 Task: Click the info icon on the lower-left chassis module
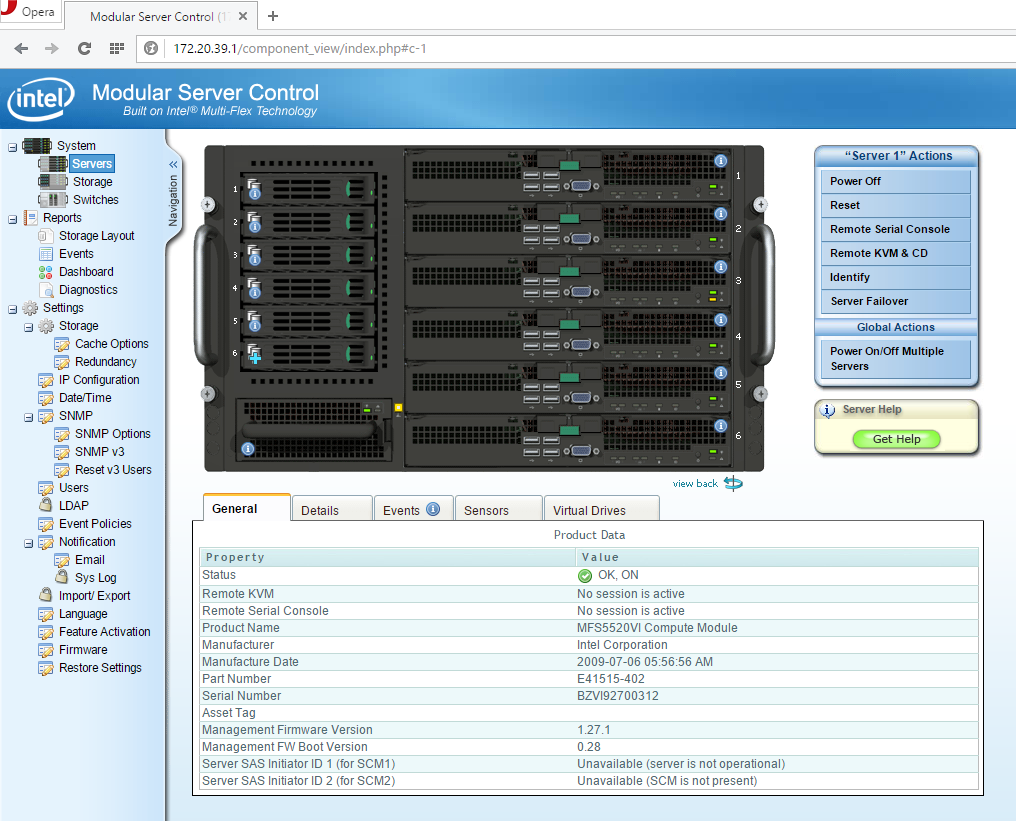[248, 448]
